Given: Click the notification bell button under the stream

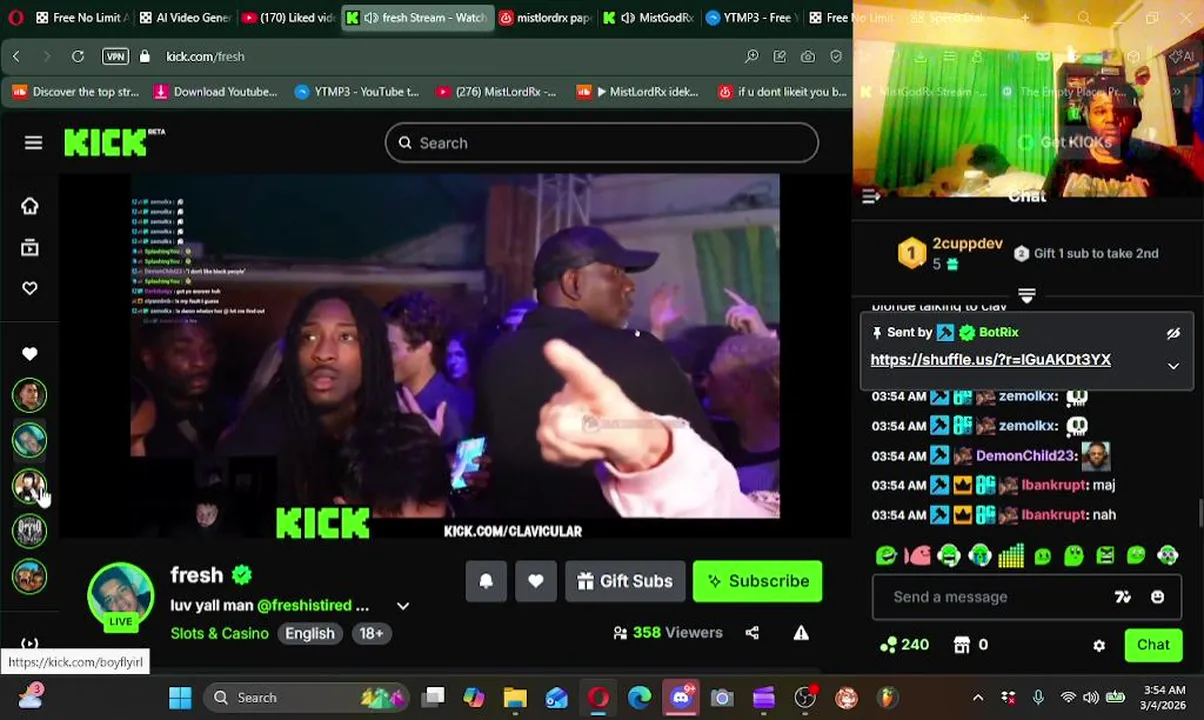Looking at the screenshot, I should 486,581.
